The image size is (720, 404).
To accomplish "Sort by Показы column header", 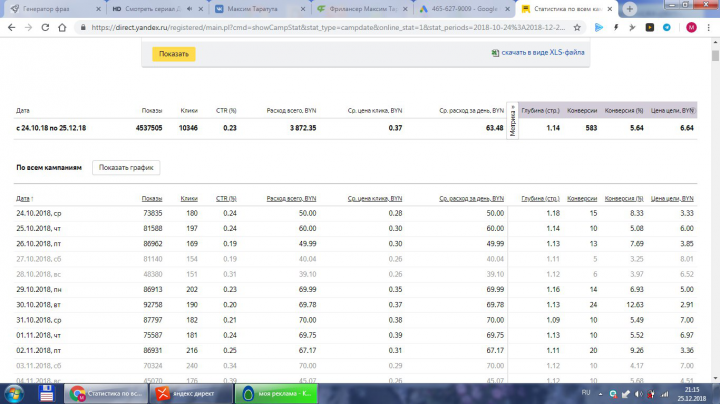I will 152,198.
